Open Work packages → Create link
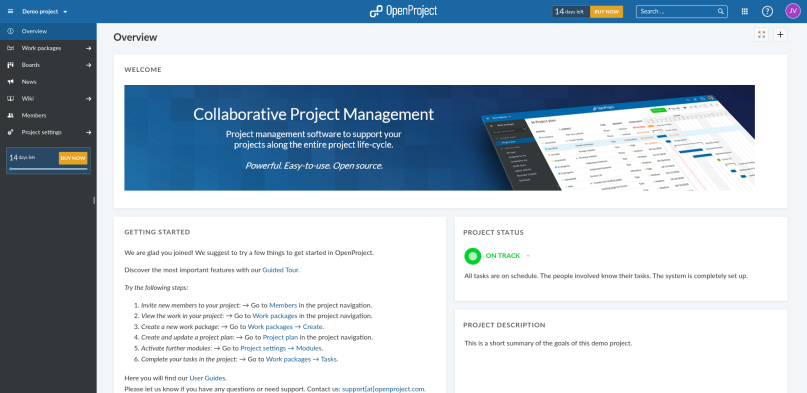Image resolution: width=807 pixels, height=393 pixels. click(286, 327)
